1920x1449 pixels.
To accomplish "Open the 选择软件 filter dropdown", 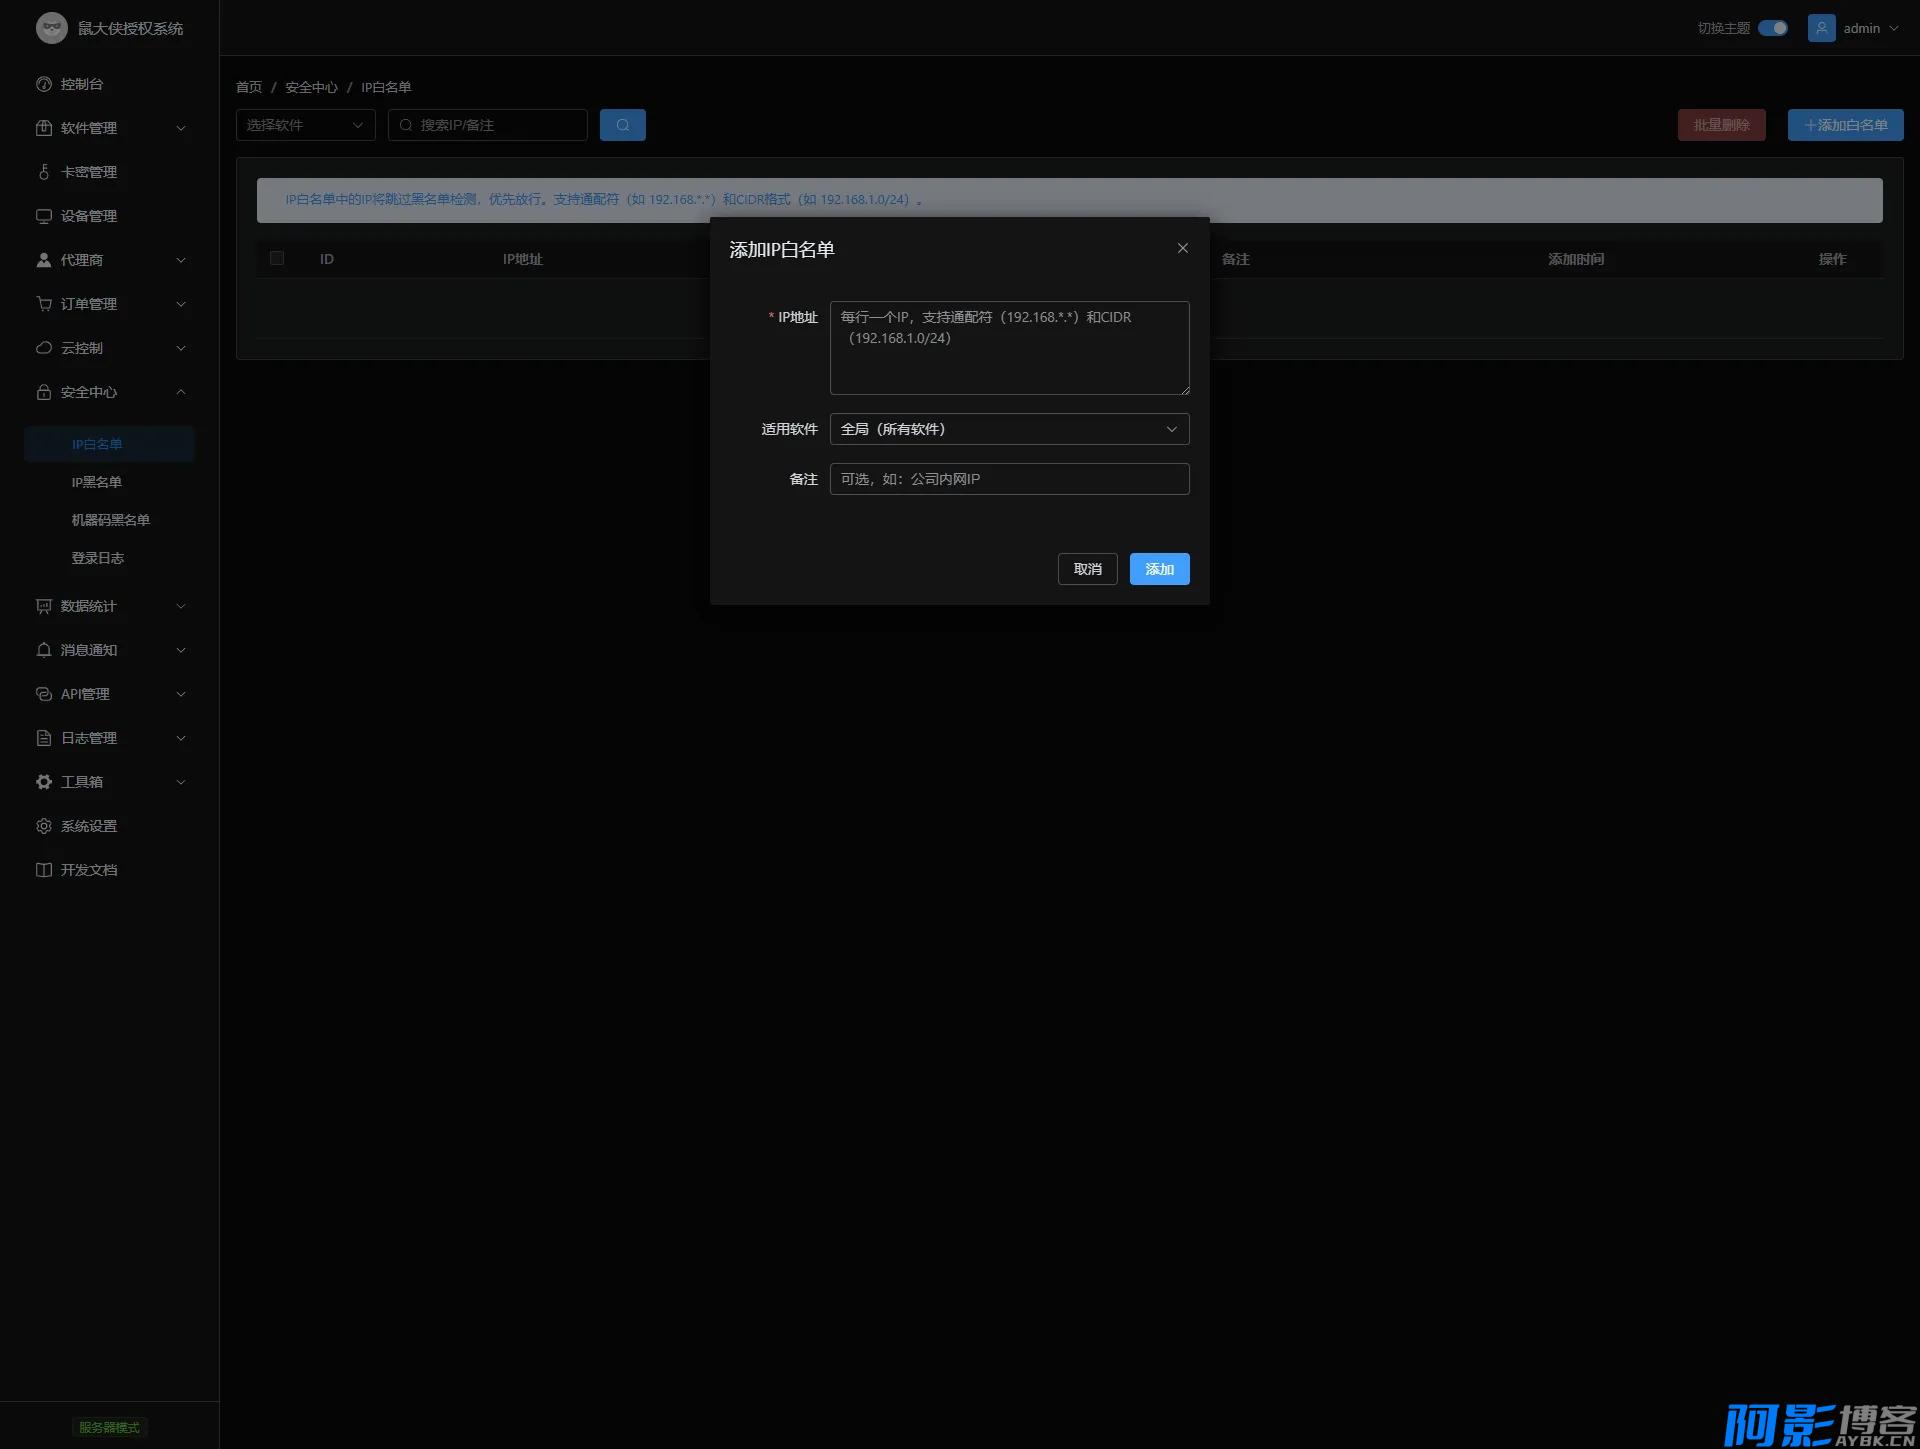I will click(x=305, y=125).
